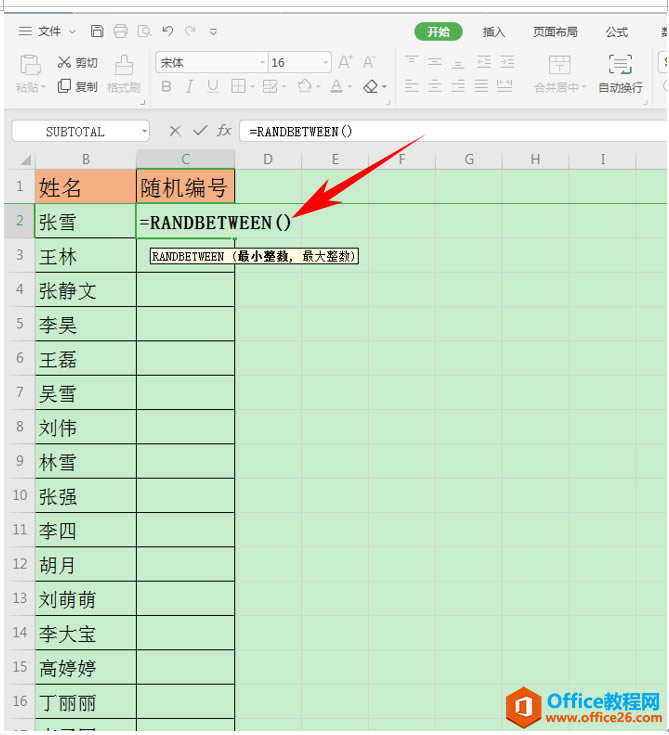Click the fill color bucket icon
669x735 pixels.
pos(304,86)
